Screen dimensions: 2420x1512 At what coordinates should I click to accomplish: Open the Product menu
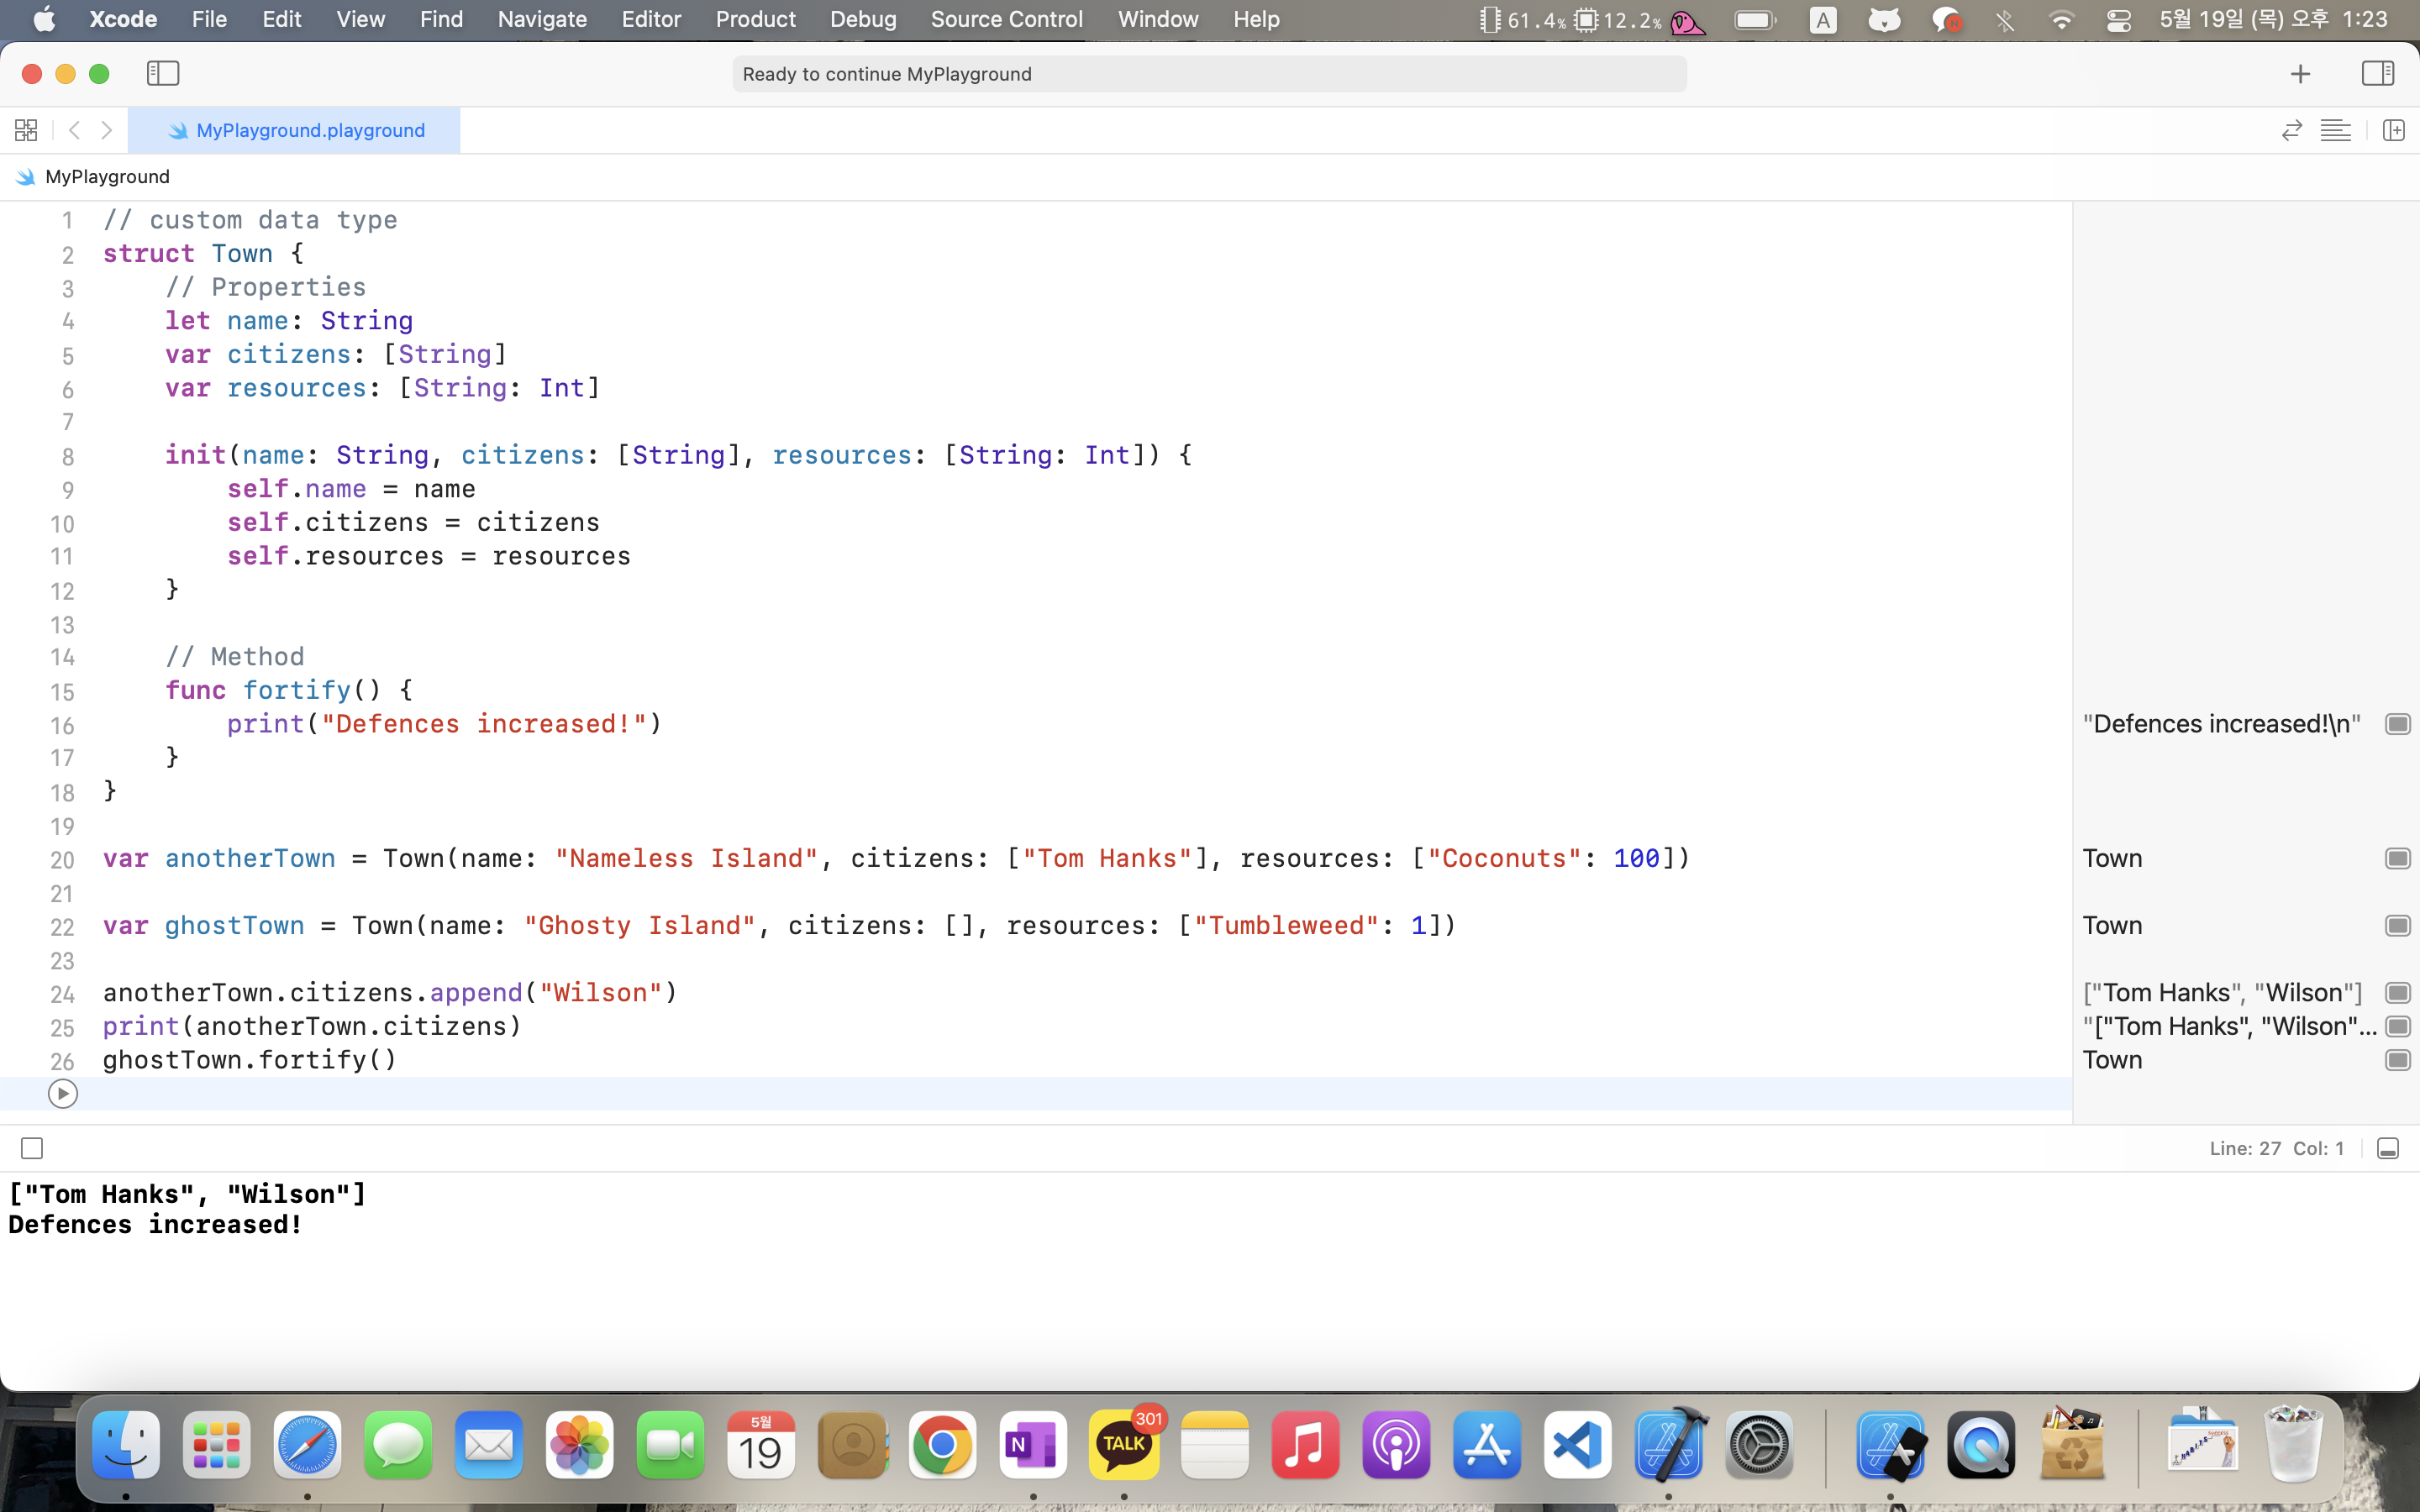tap(755, 19)
